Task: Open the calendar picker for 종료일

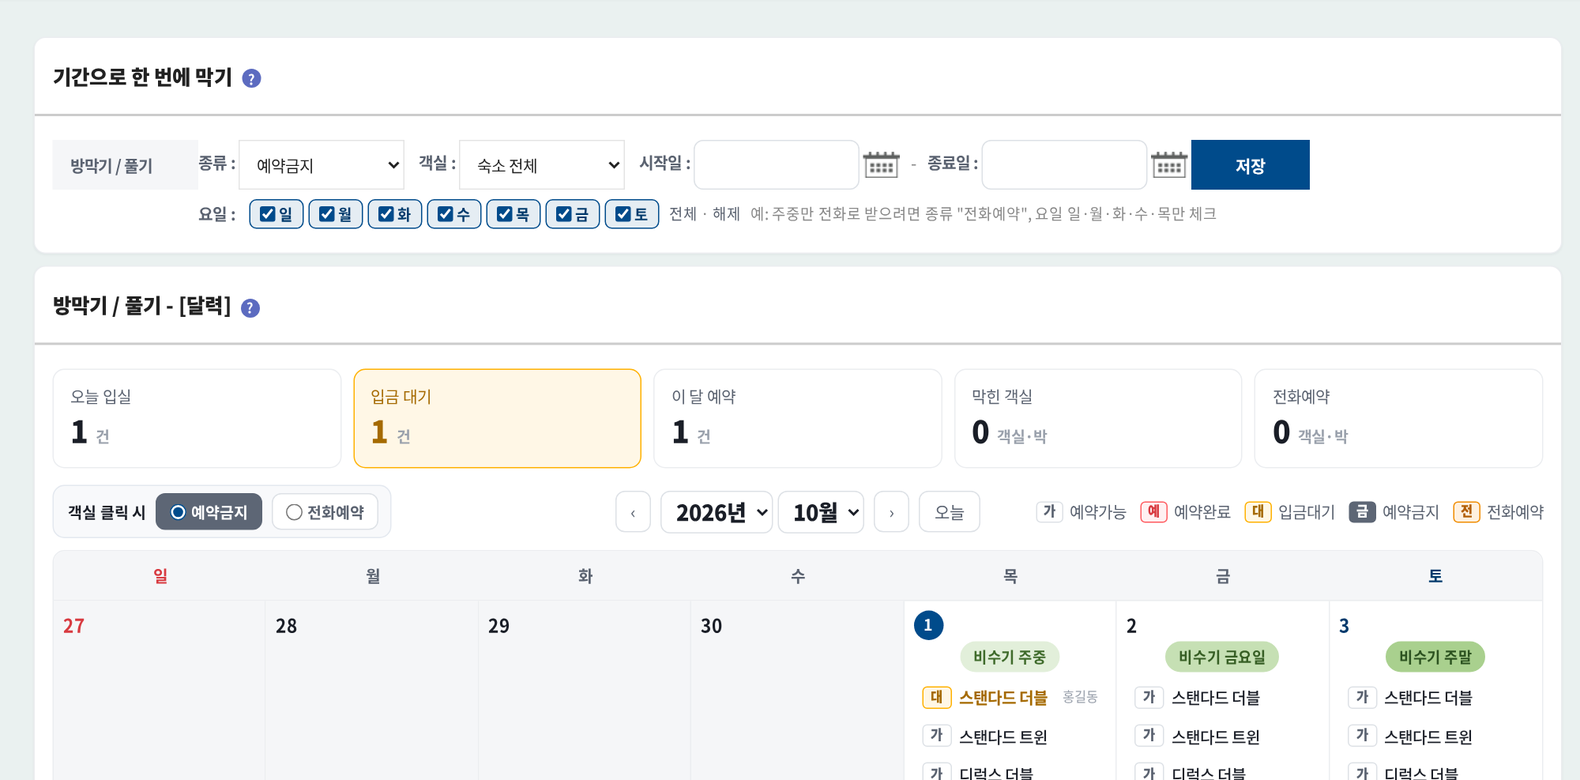Action: pyautogui.click(x=1169, y=165)
